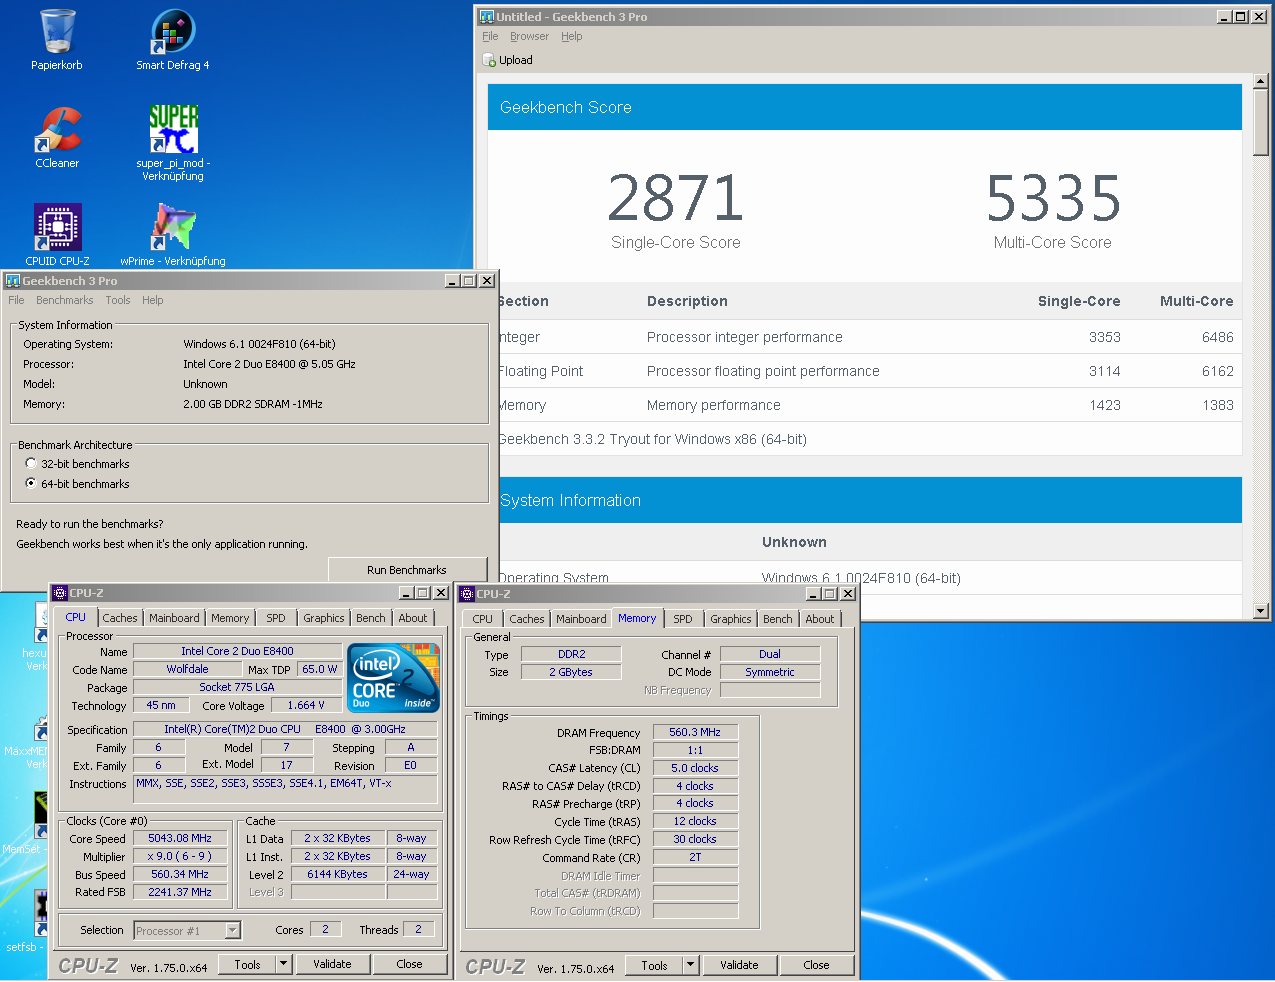Screen dimensions: 1275x982
Task: Click the scroll-up arrow in Geekbench results scrollbar
Action: 1261,81
